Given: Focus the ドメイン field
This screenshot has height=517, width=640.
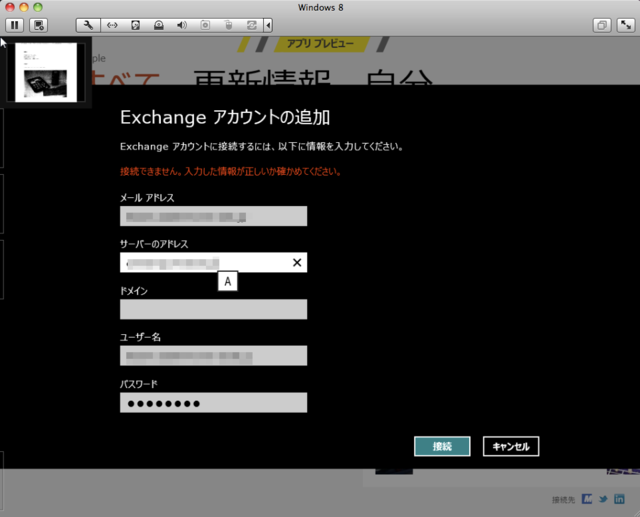Looking at the screenshot, I should [x=213, y=309].
